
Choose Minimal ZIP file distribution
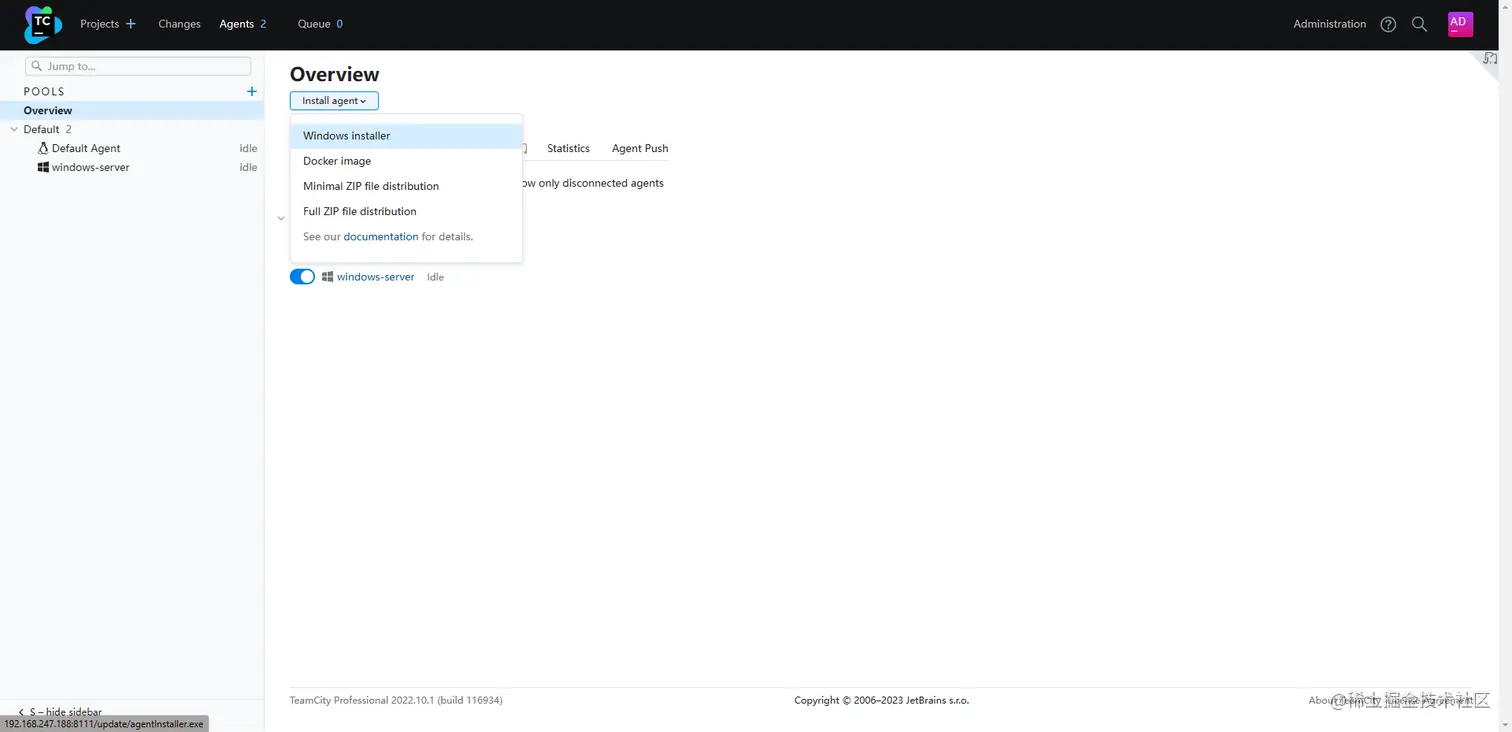pyautogui.click(x=406, y=186)
